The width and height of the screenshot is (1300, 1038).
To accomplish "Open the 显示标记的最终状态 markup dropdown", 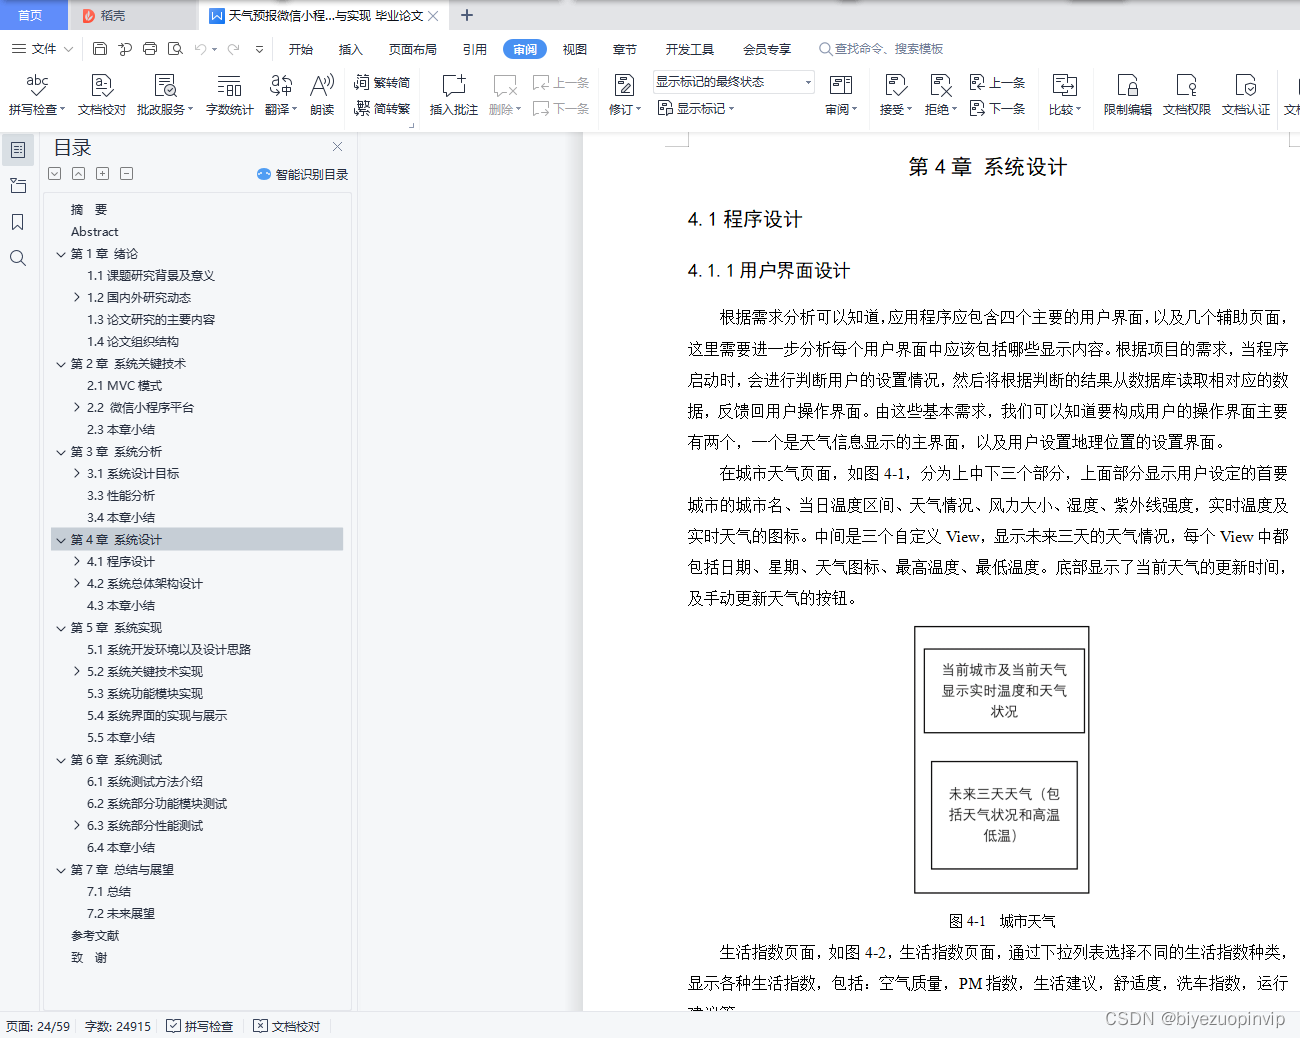I will pyautogui.click(x=733, y=81).
